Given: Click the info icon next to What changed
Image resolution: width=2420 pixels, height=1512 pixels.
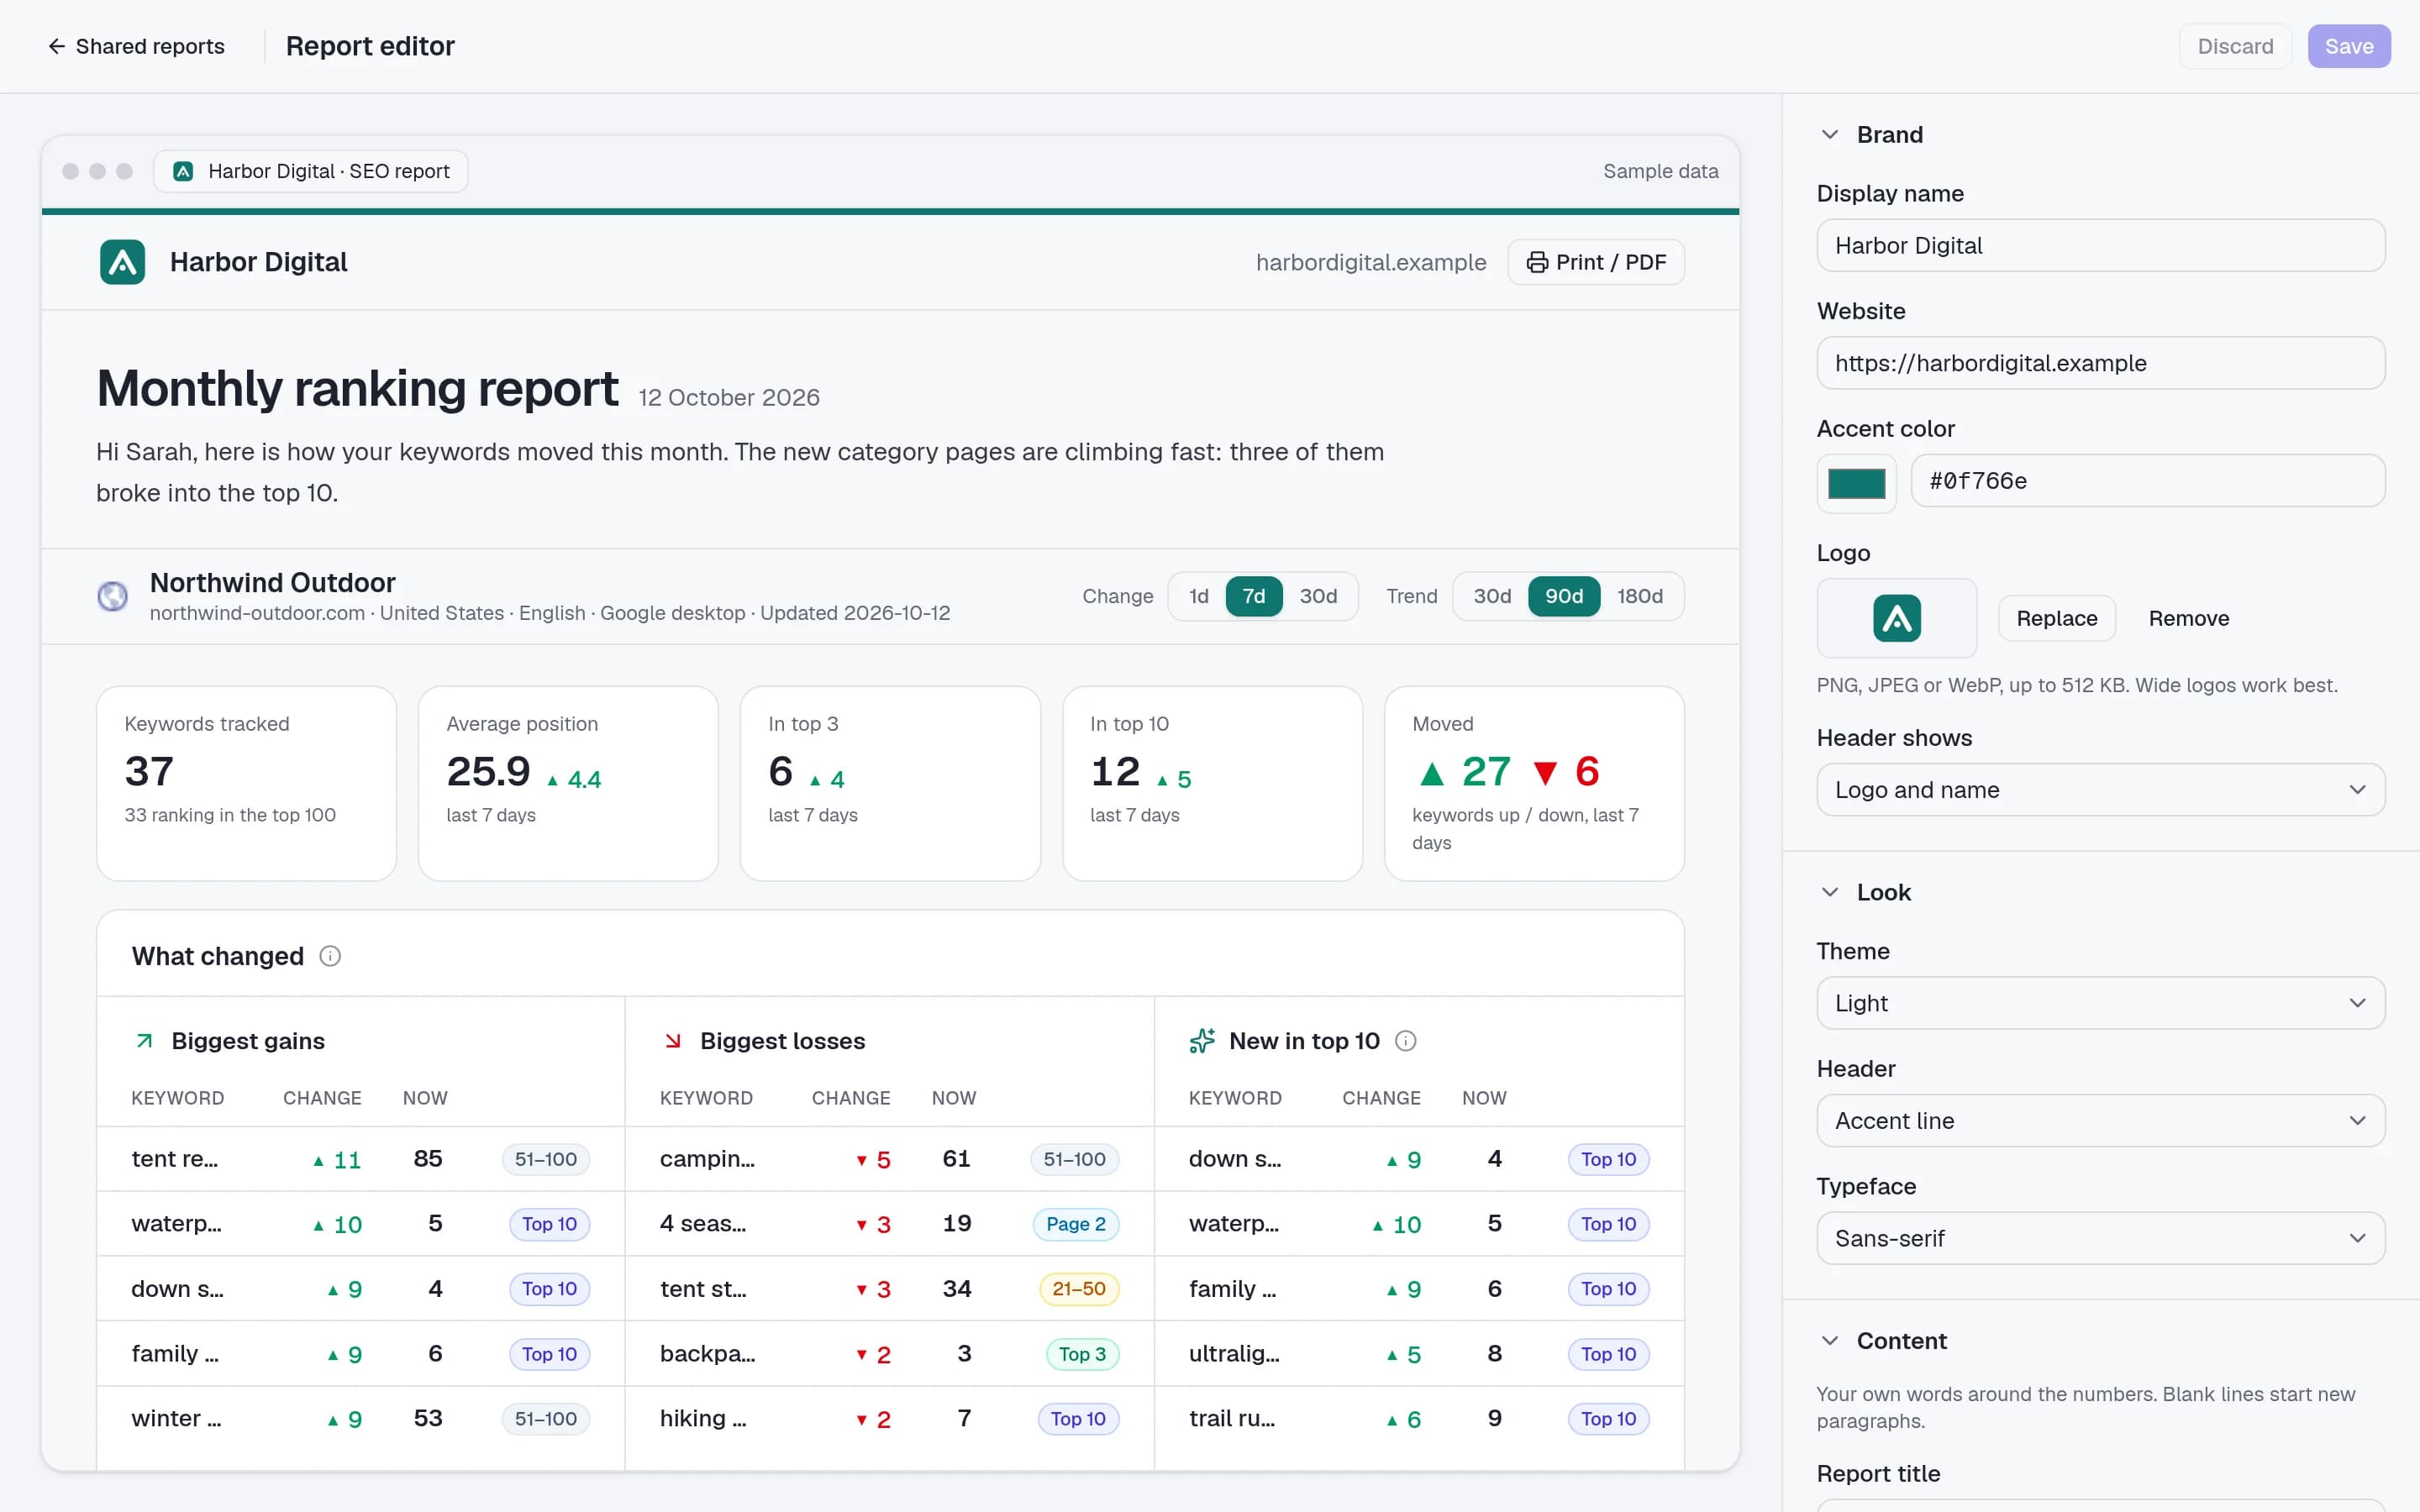Looking at the screenshot, I should tap(330, 956).
